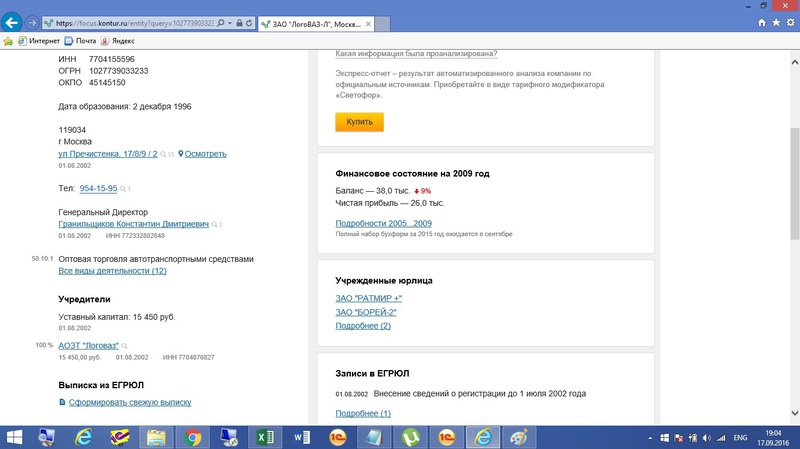Open the browser home page icon
800x449 pixels.
pos(762,22)
